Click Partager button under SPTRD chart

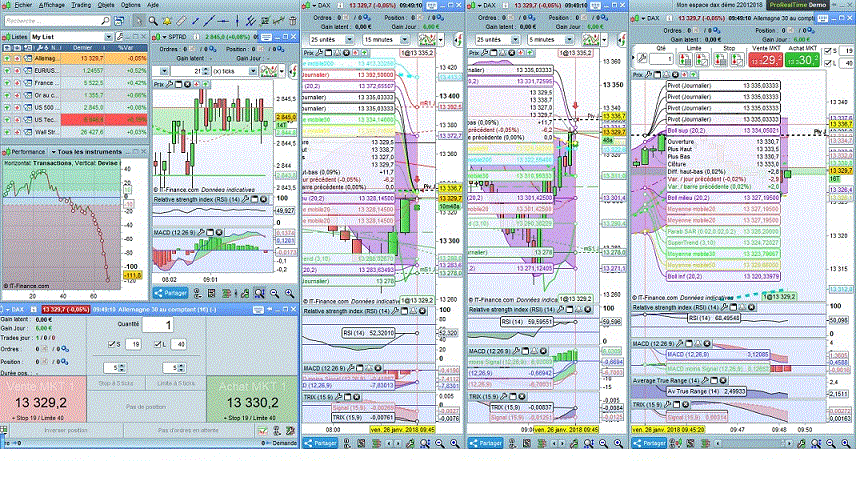pyautogui.click(x=170, y=293)
